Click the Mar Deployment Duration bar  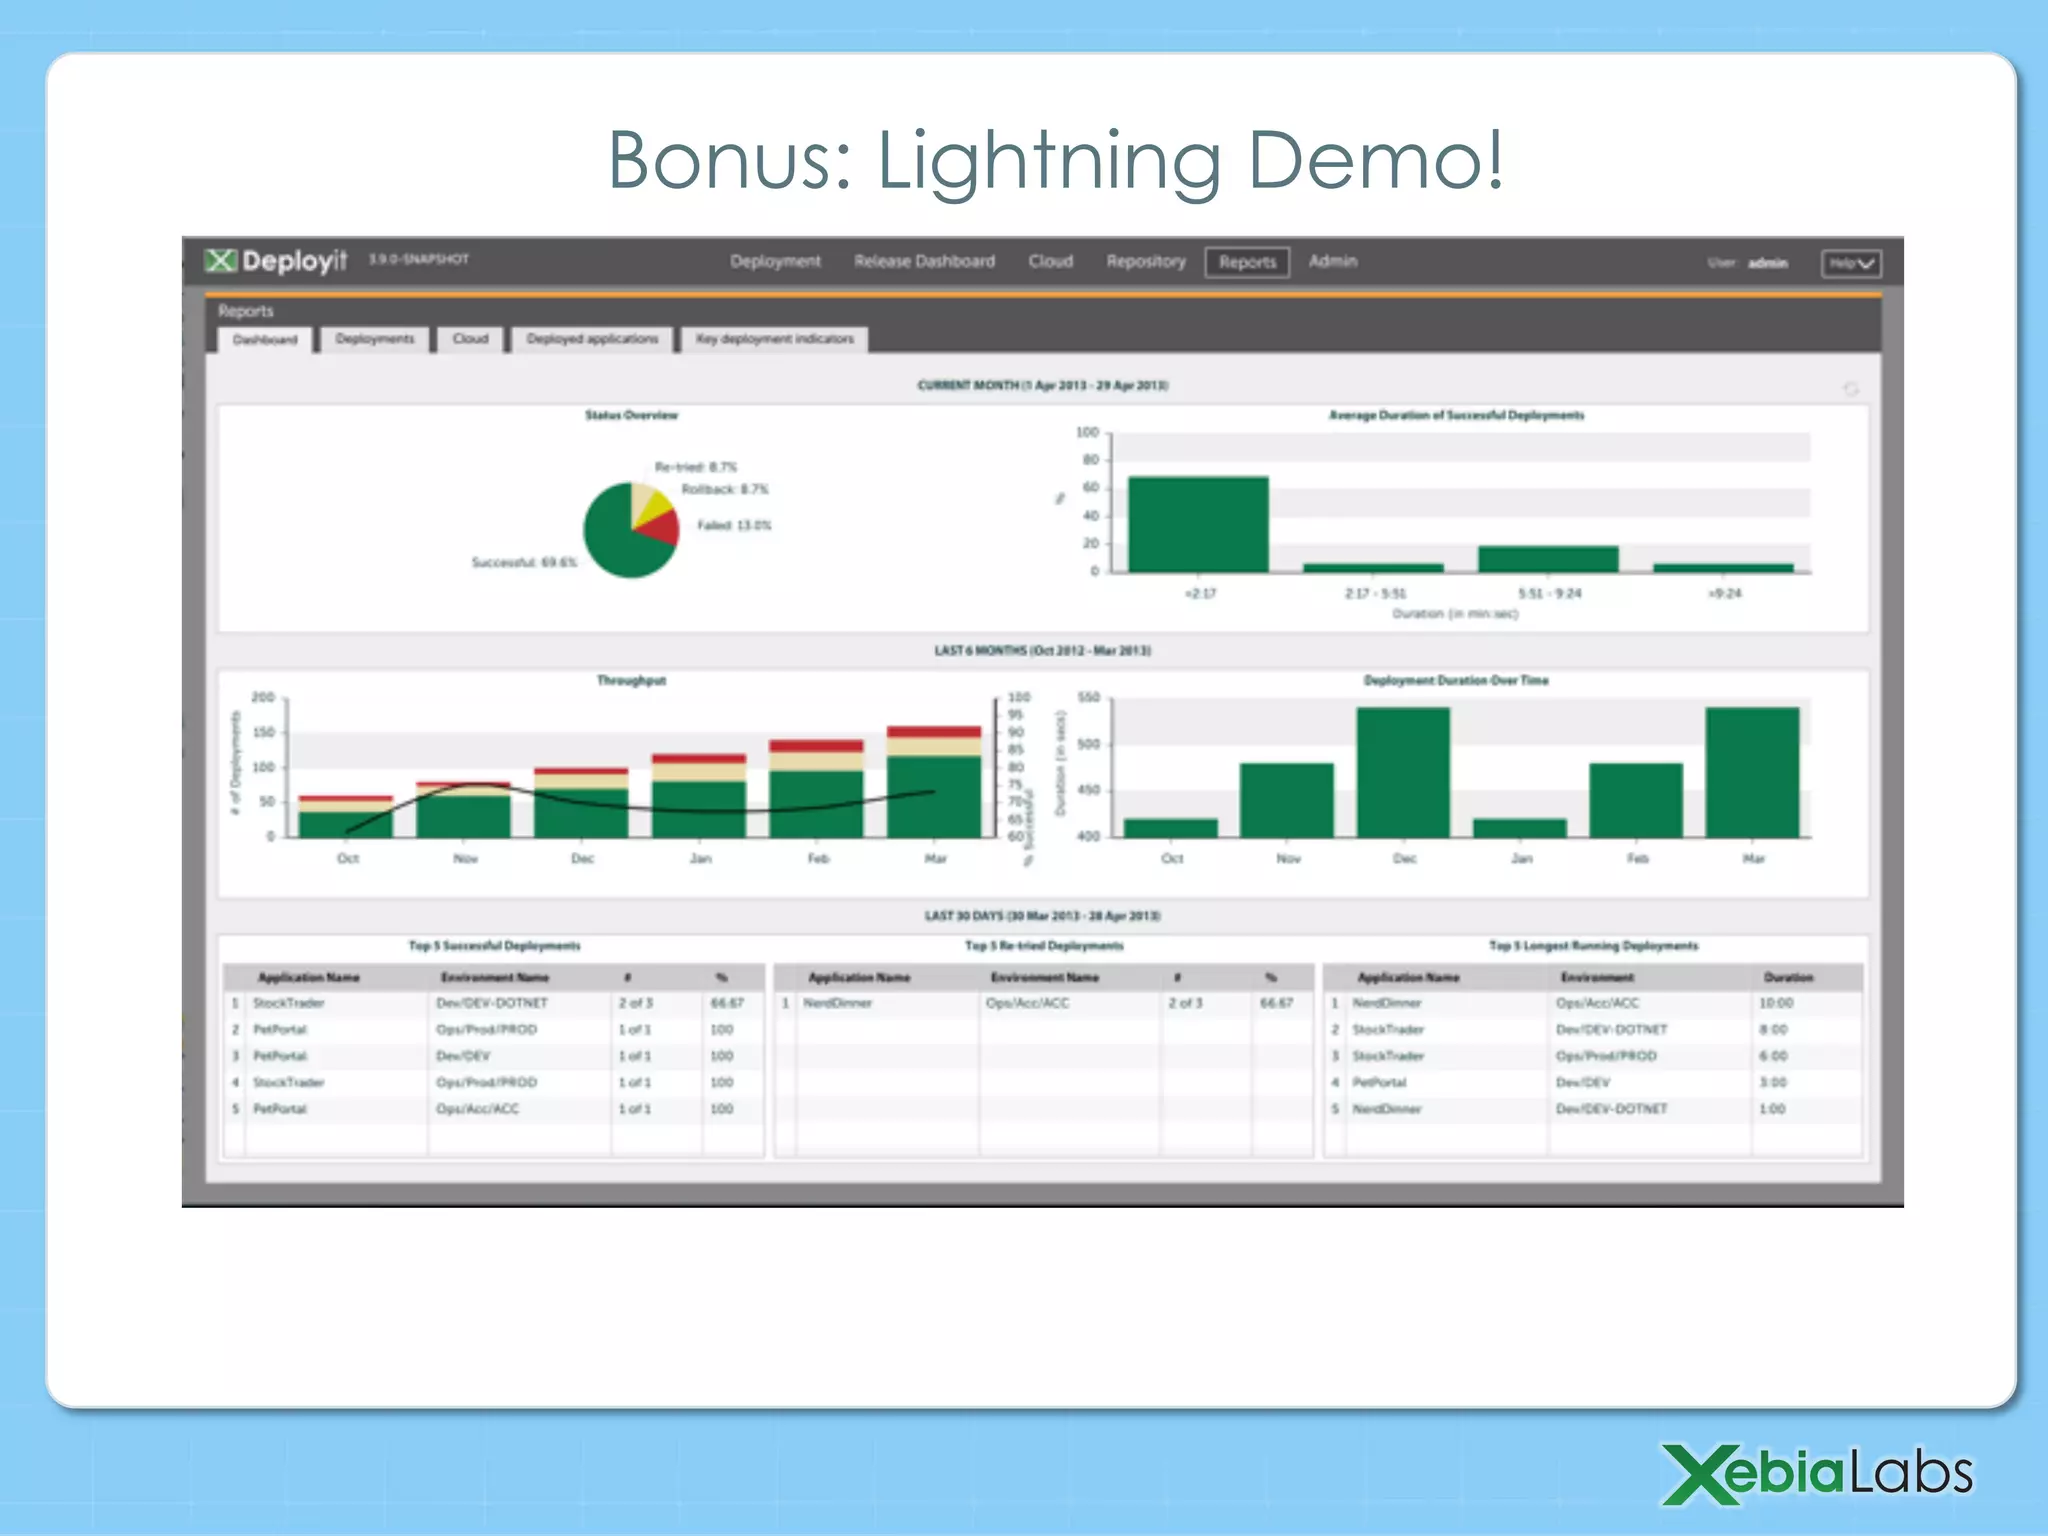coord(1752,772)
